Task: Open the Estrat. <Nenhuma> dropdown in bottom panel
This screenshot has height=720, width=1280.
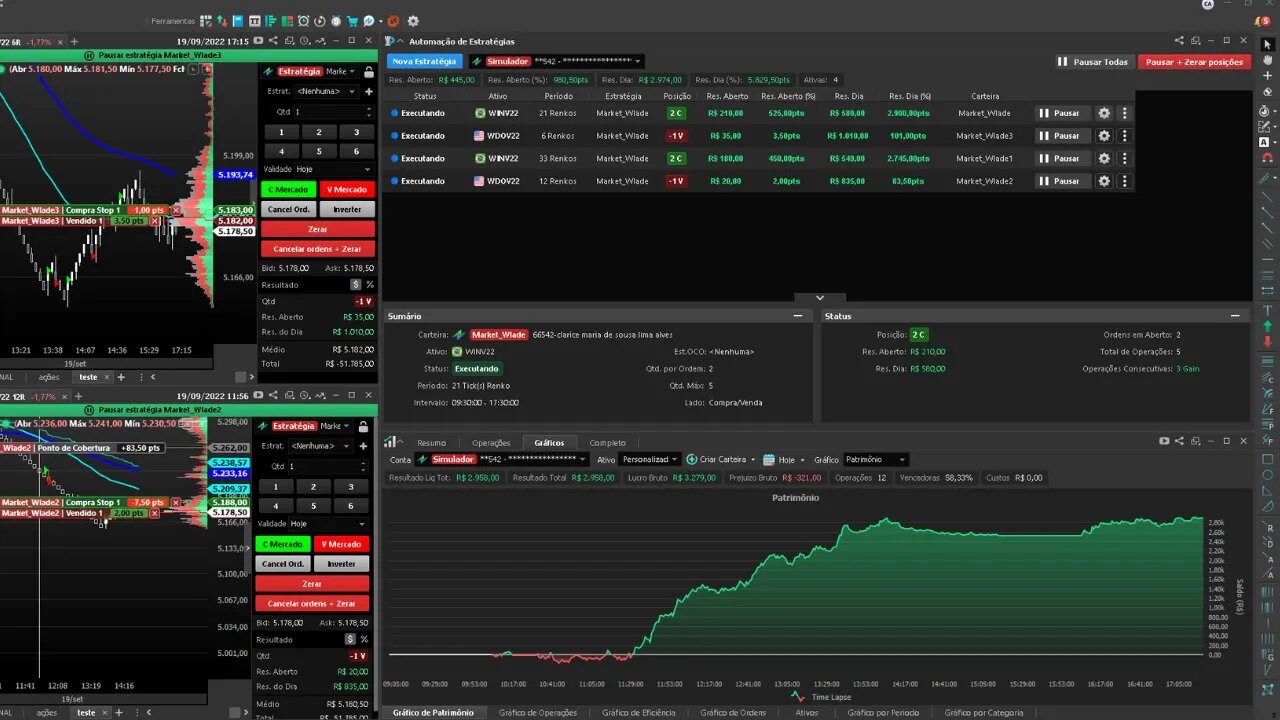Action: point(321,446)
